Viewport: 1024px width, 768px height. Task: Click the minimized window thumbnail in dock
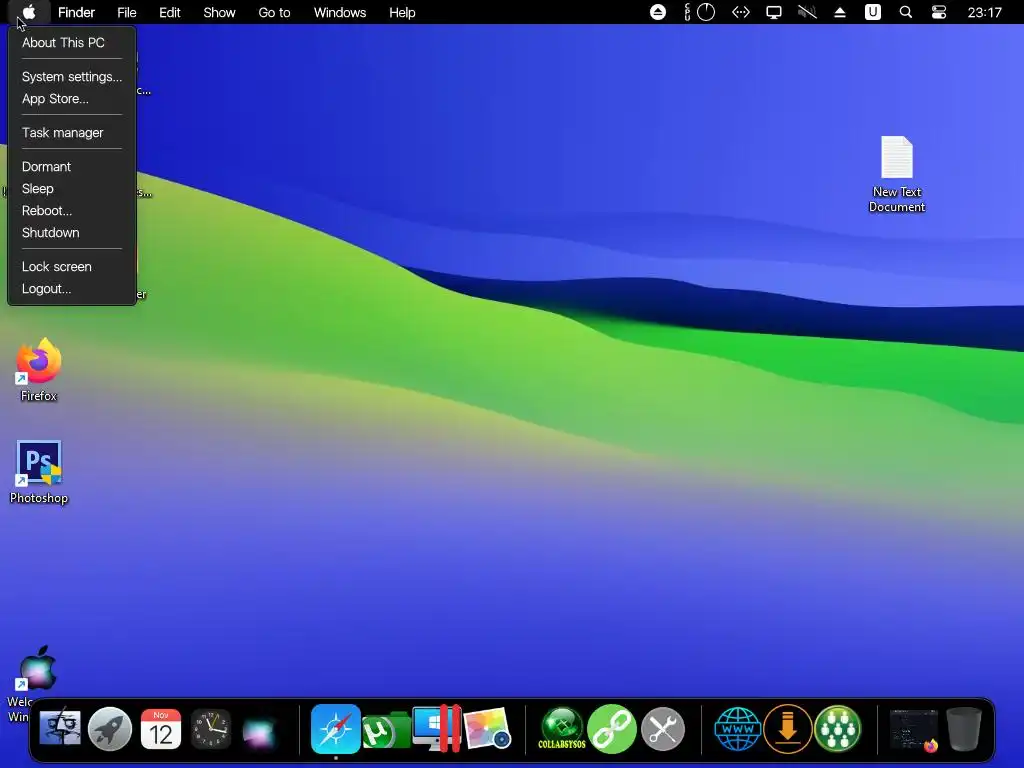[x=914, y=729]
